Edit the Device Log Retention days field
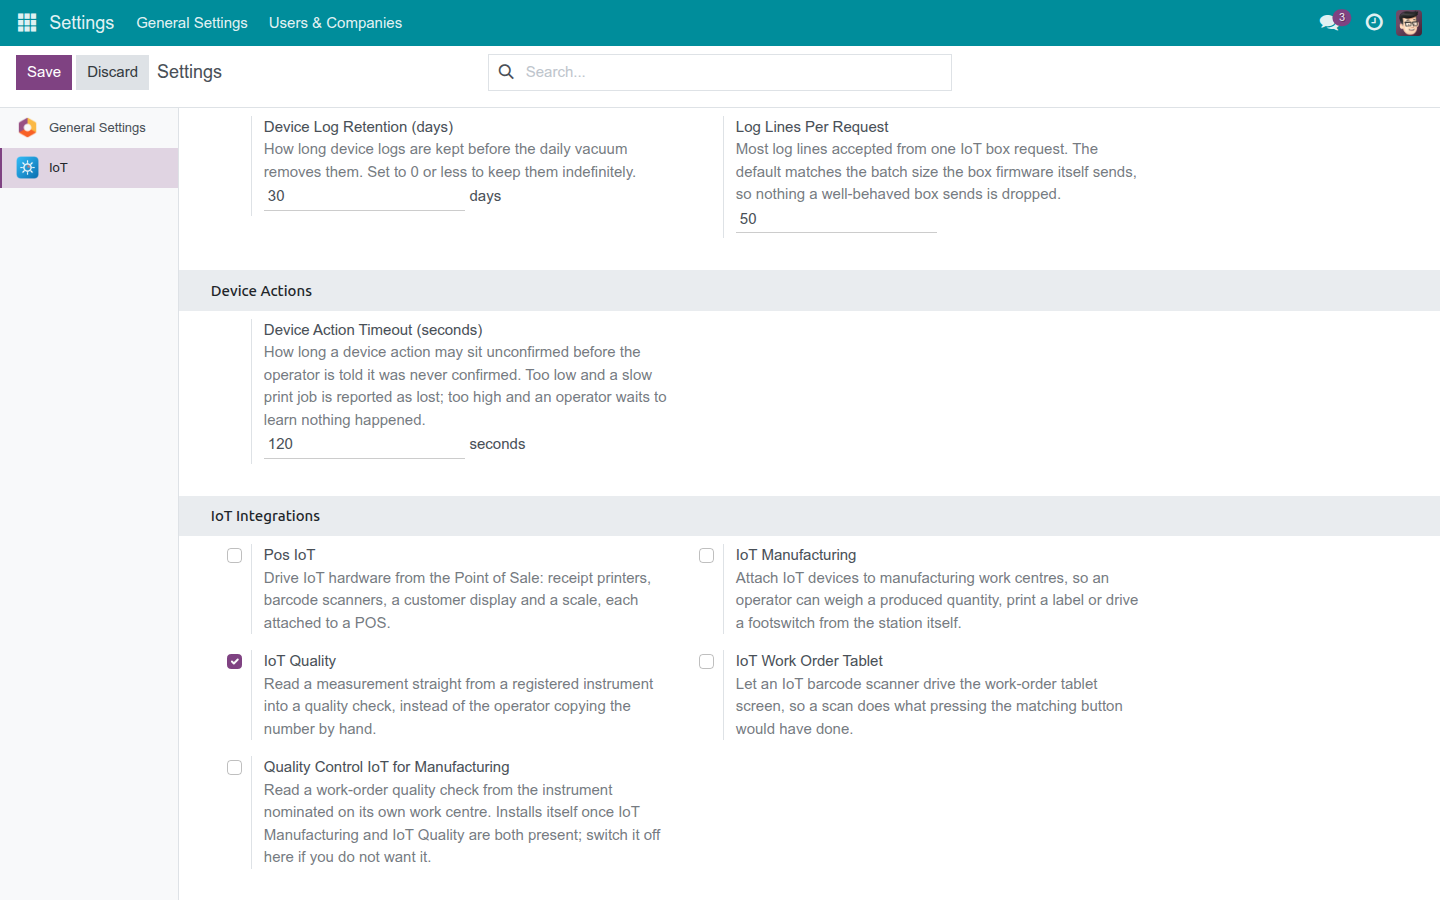1440x900 pixels. (364, 196)
